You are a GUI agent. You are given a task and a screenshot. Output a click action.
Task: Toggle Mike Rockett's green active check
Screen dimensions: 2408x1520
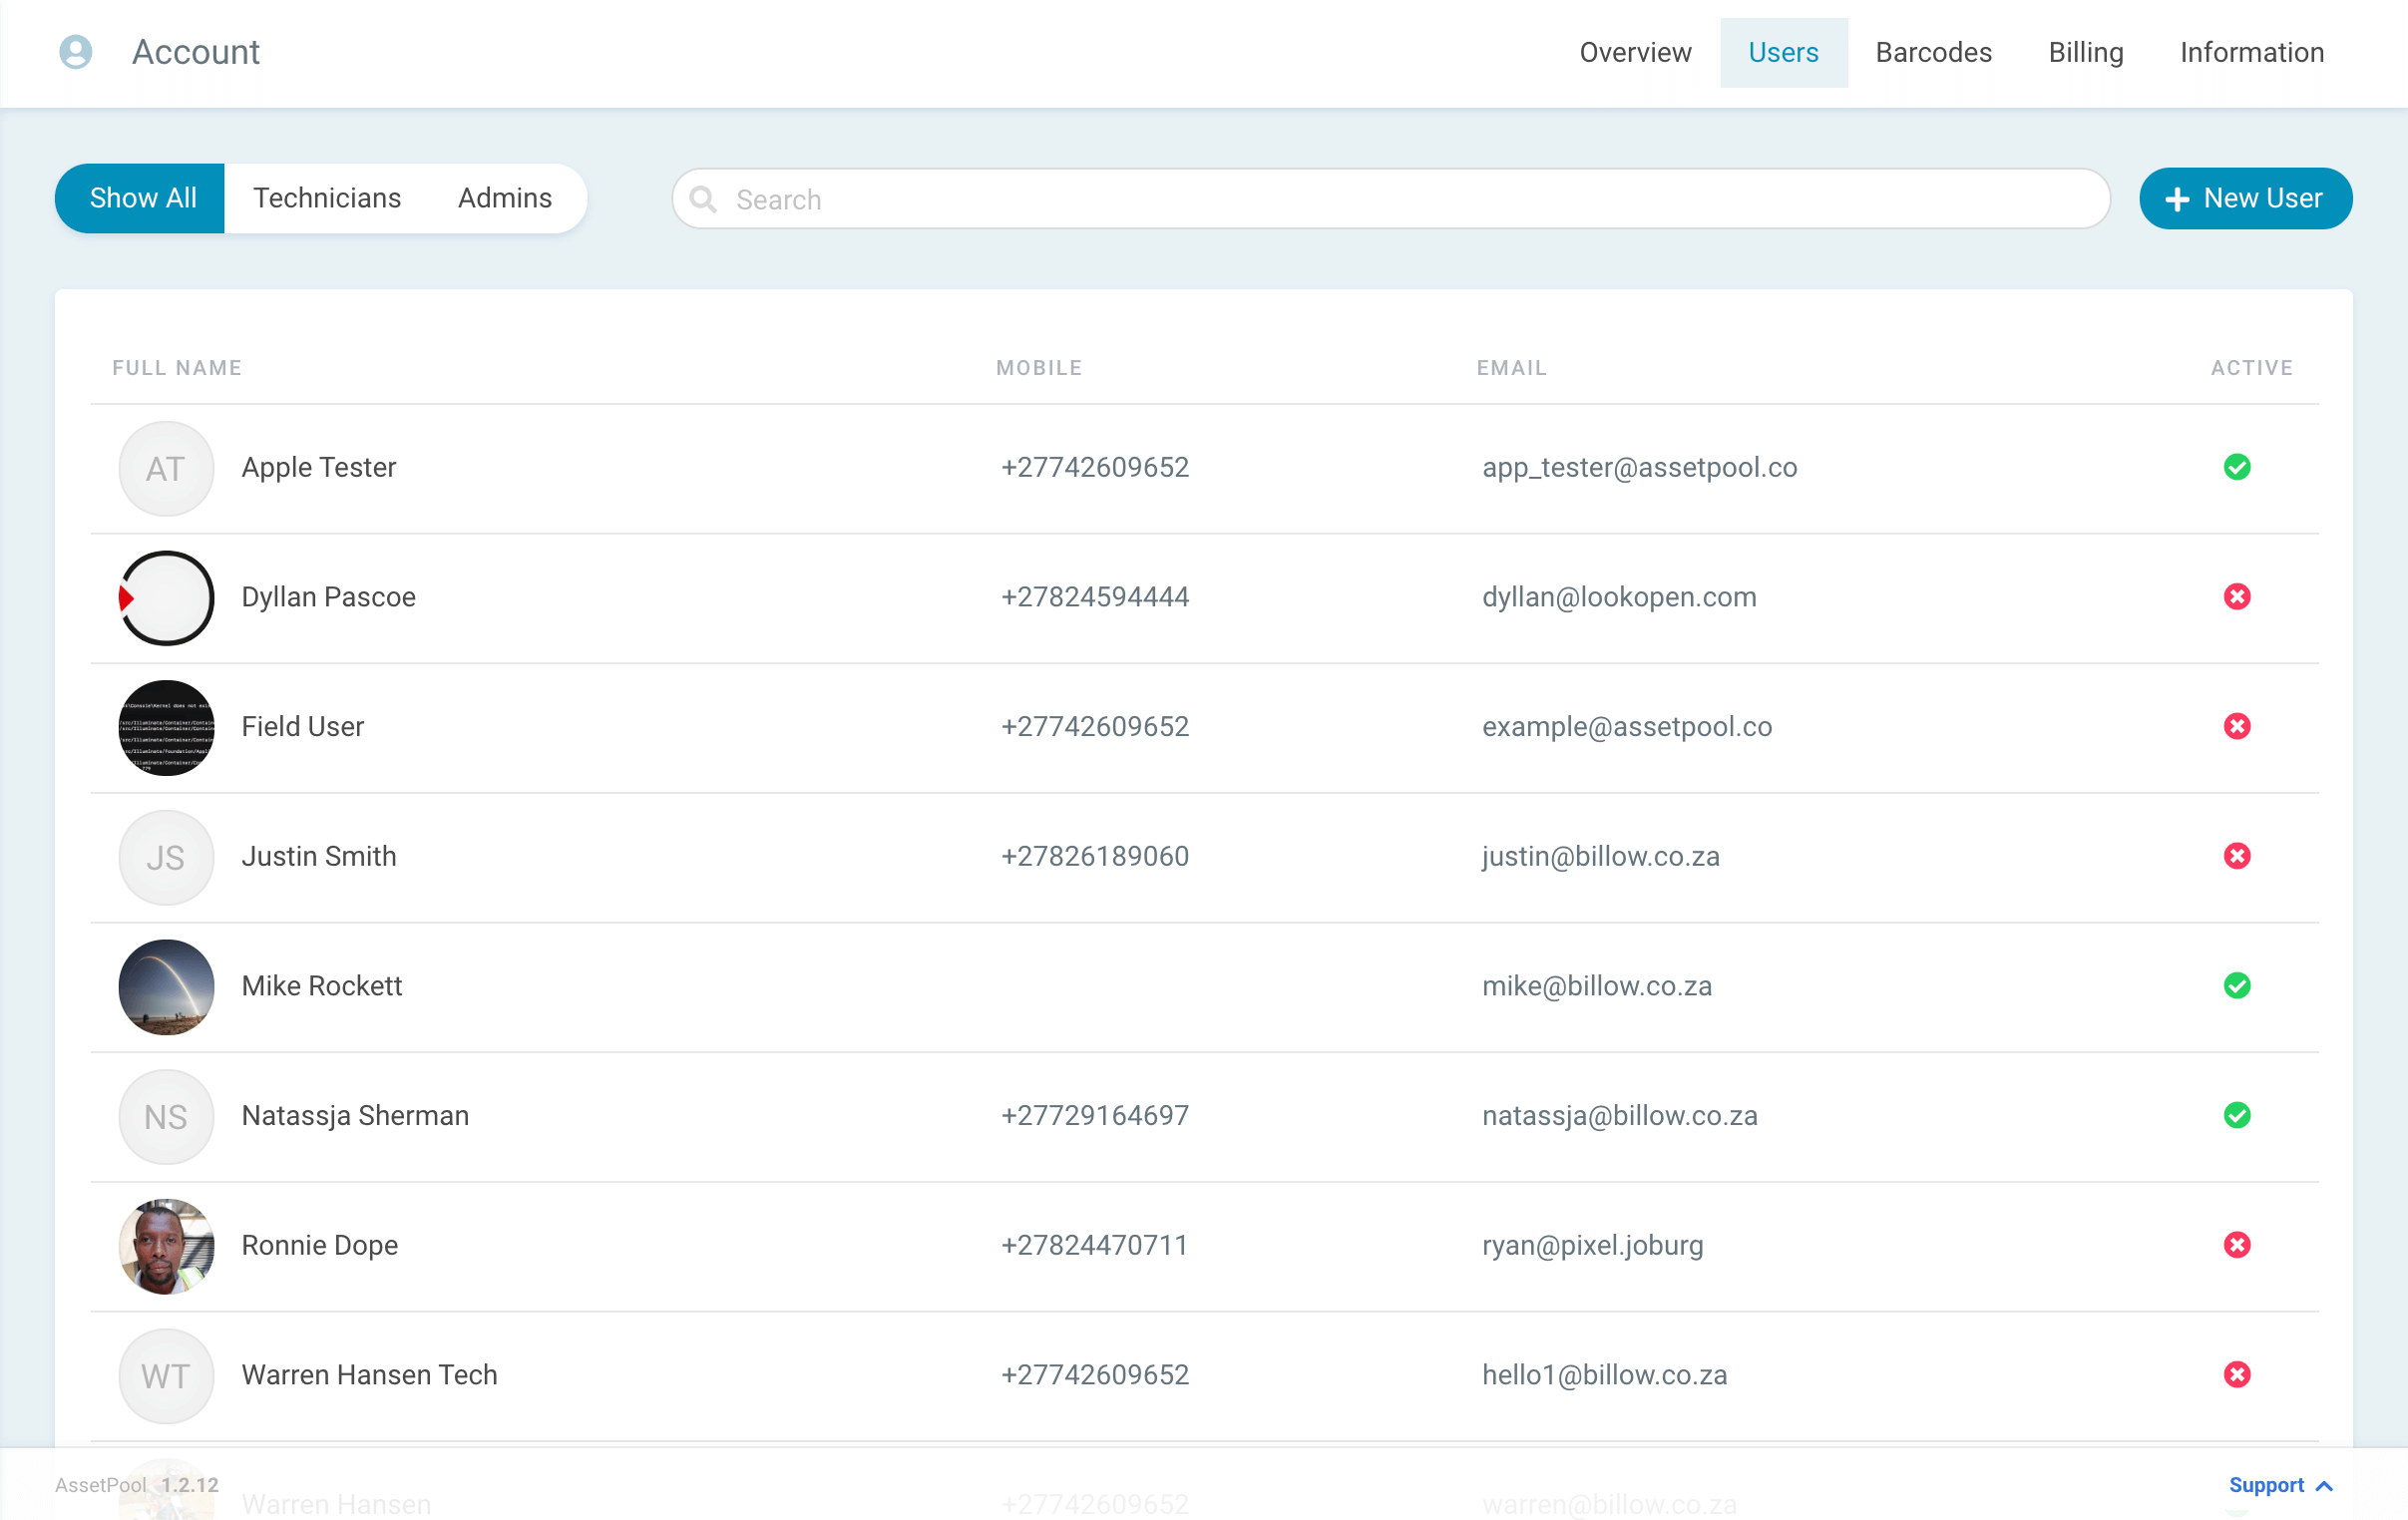(2238, 986)
